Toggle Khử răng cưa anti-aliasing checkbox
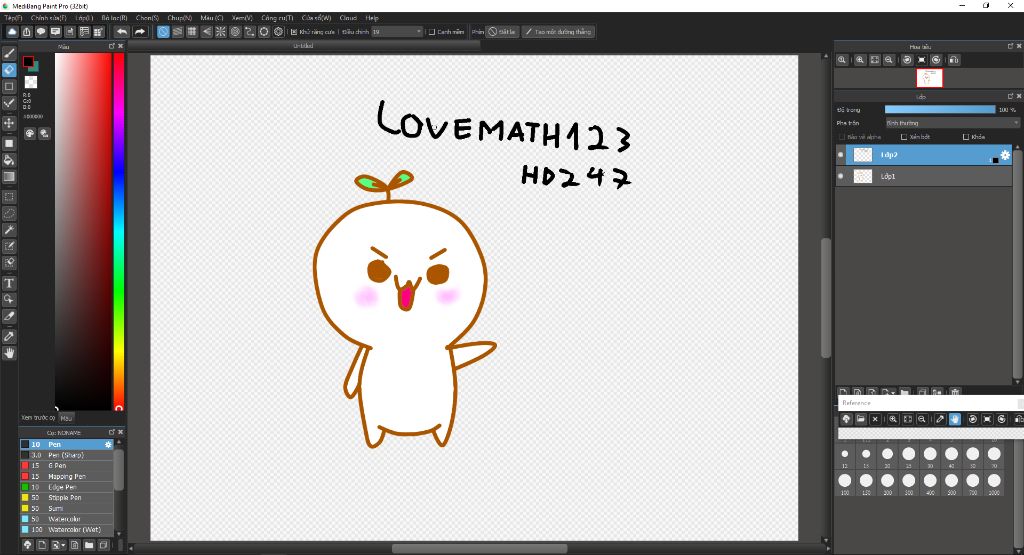This screenshot has width=1024, height=555. click(294, 32)
